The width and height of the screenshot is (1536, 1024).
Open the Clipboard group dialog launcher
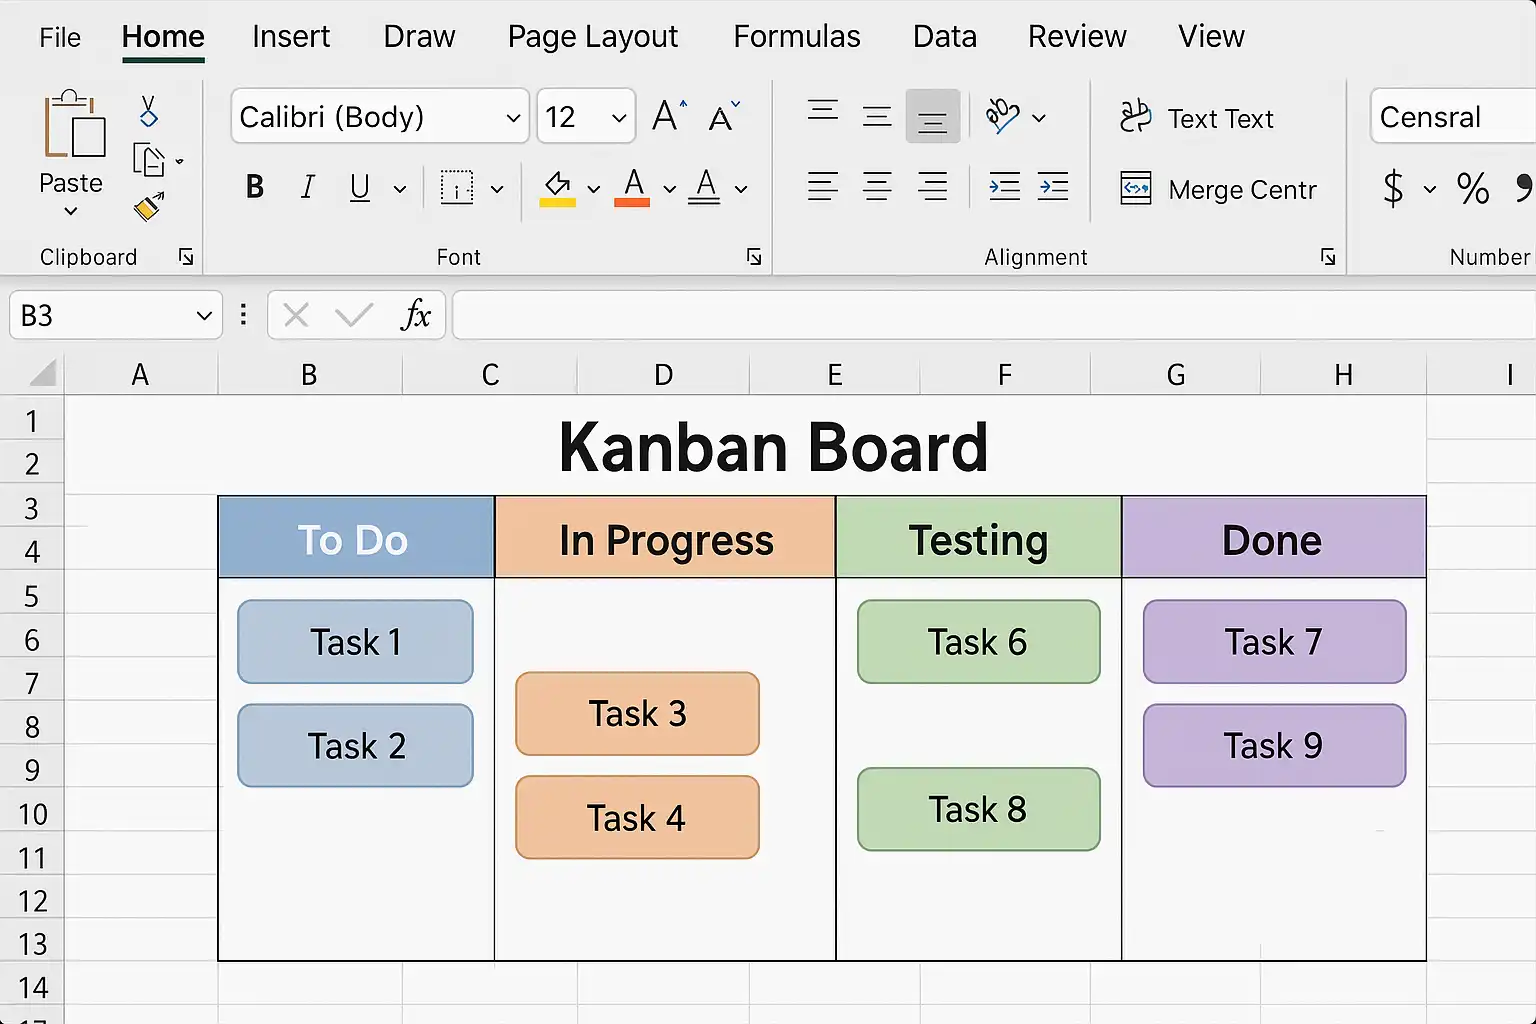[186, 257]
